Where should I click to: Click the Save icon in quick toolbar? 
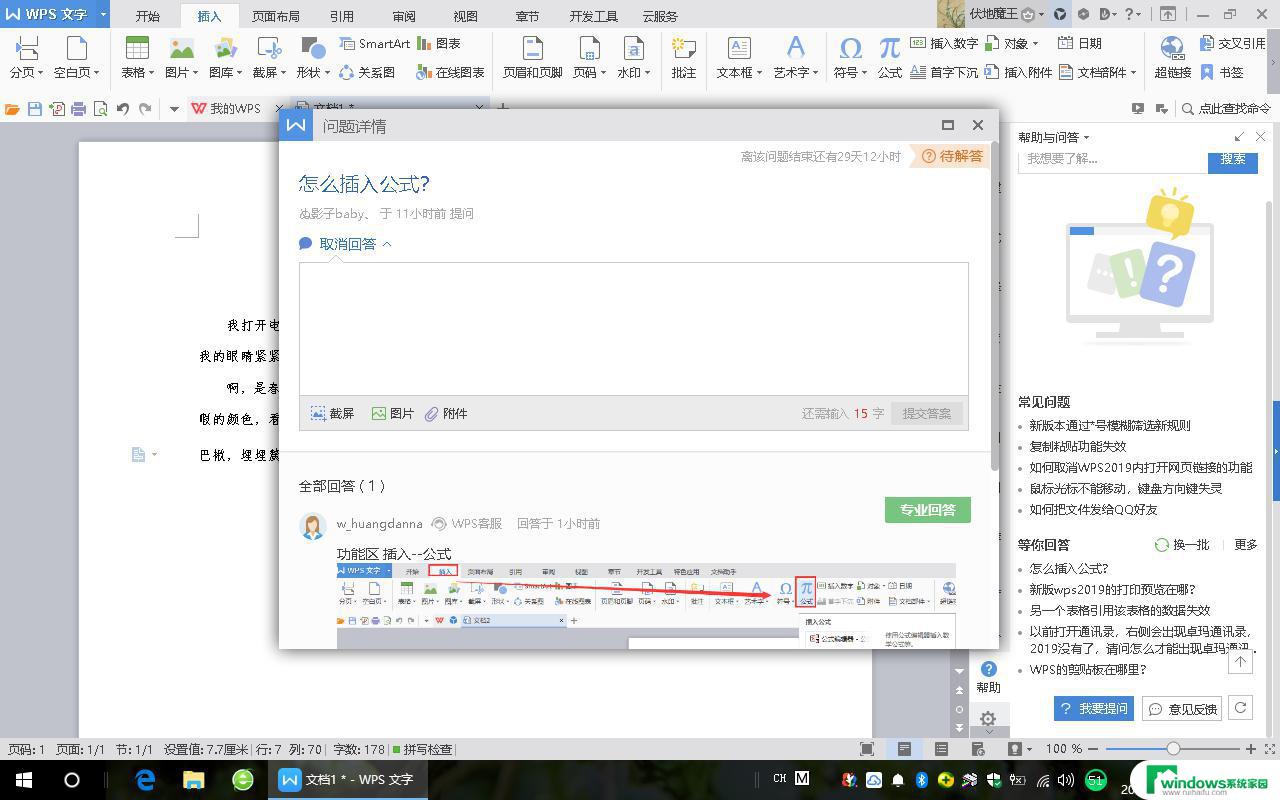(x=35, y=108)
